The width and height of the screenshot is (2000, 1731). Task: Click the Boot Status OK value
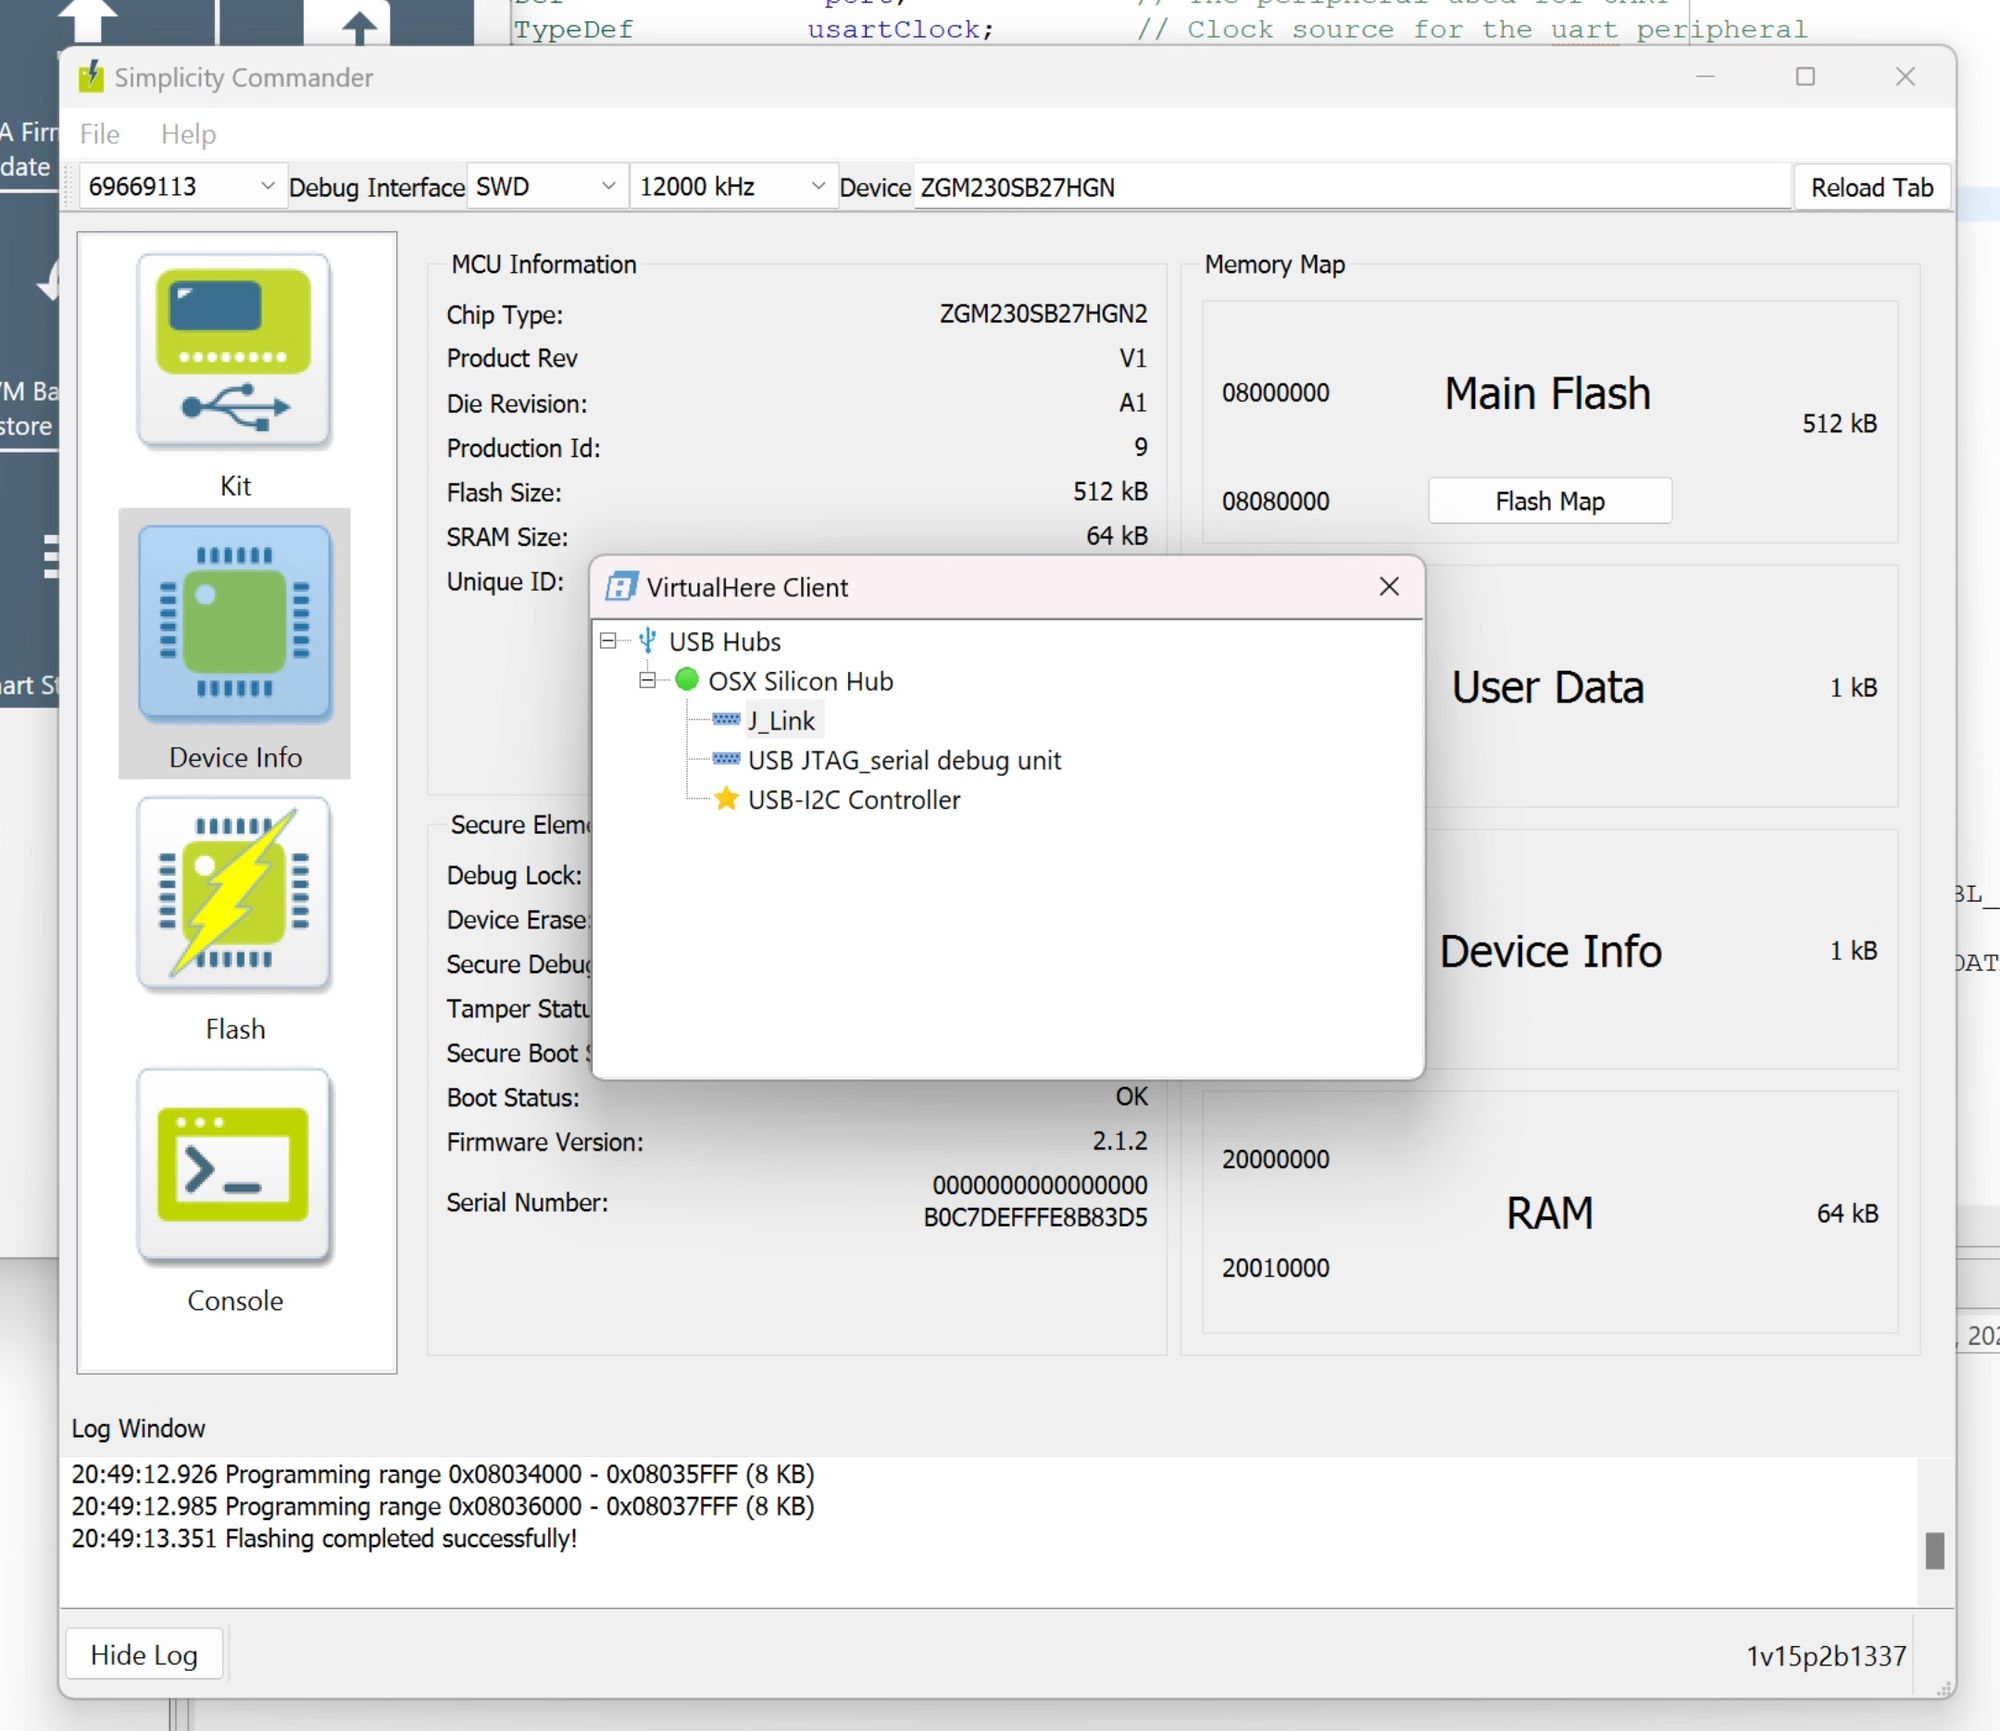pos(1132,1096)
